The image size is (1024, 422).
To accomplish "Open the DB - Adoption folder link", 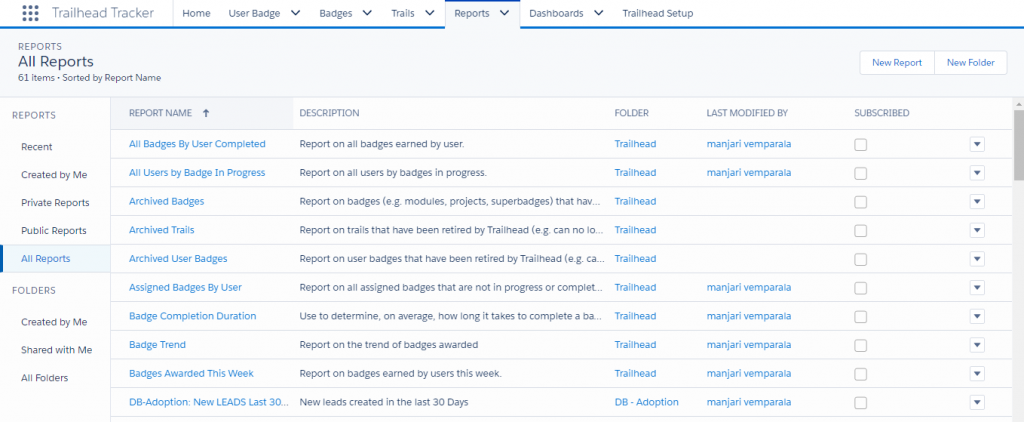I will point(647,403).
